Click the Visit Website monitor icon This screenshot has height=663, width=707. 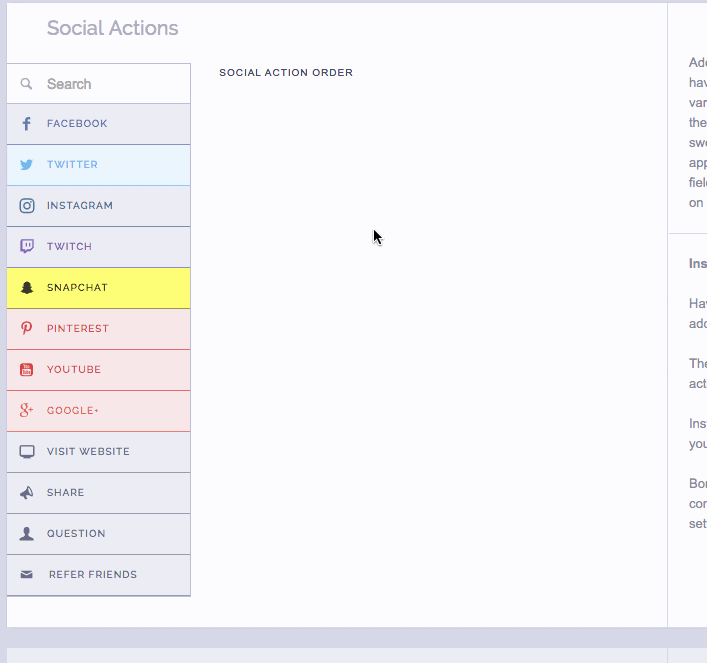tap(27, 451)
